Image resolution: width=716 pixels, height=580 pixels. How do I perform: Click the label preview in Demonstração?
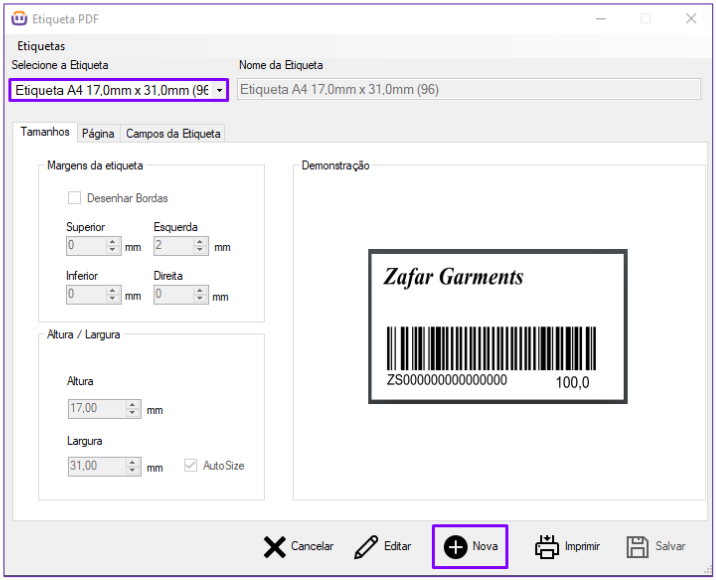(498, 326)
